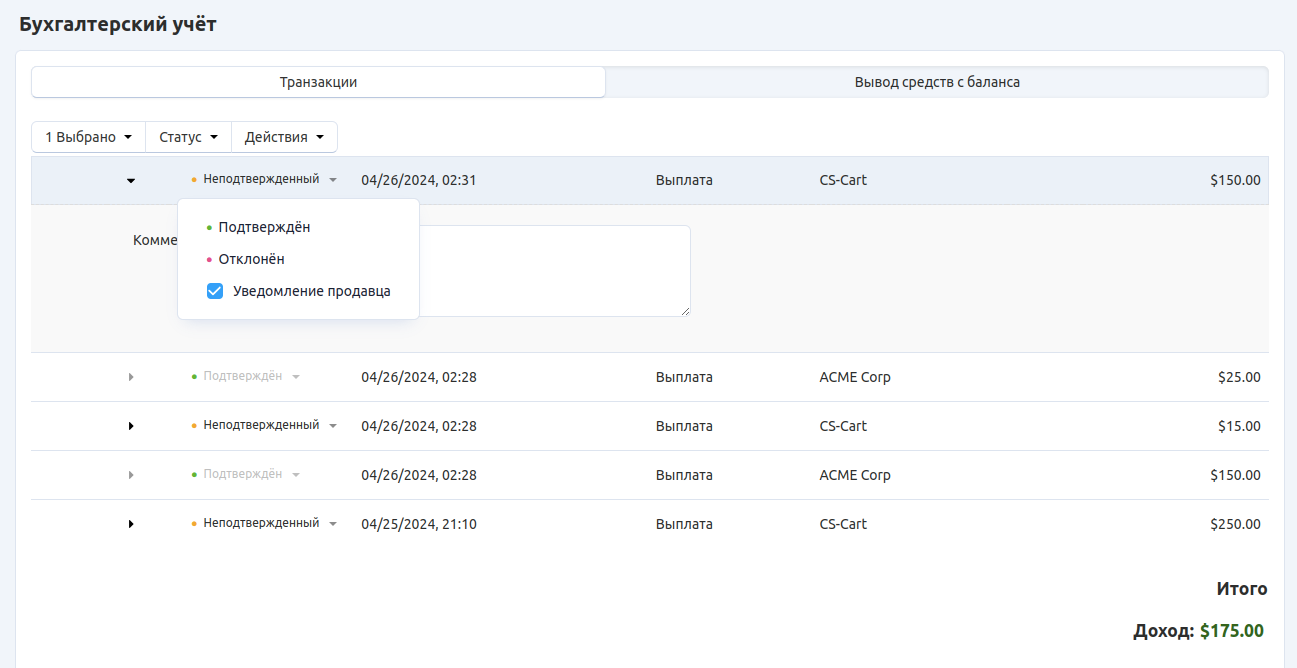Screen dimensions: 1297x668
Task: Switch to 'Вывод средств с баланса' tab
Action: pyautogui.click(x=936, y=82)
